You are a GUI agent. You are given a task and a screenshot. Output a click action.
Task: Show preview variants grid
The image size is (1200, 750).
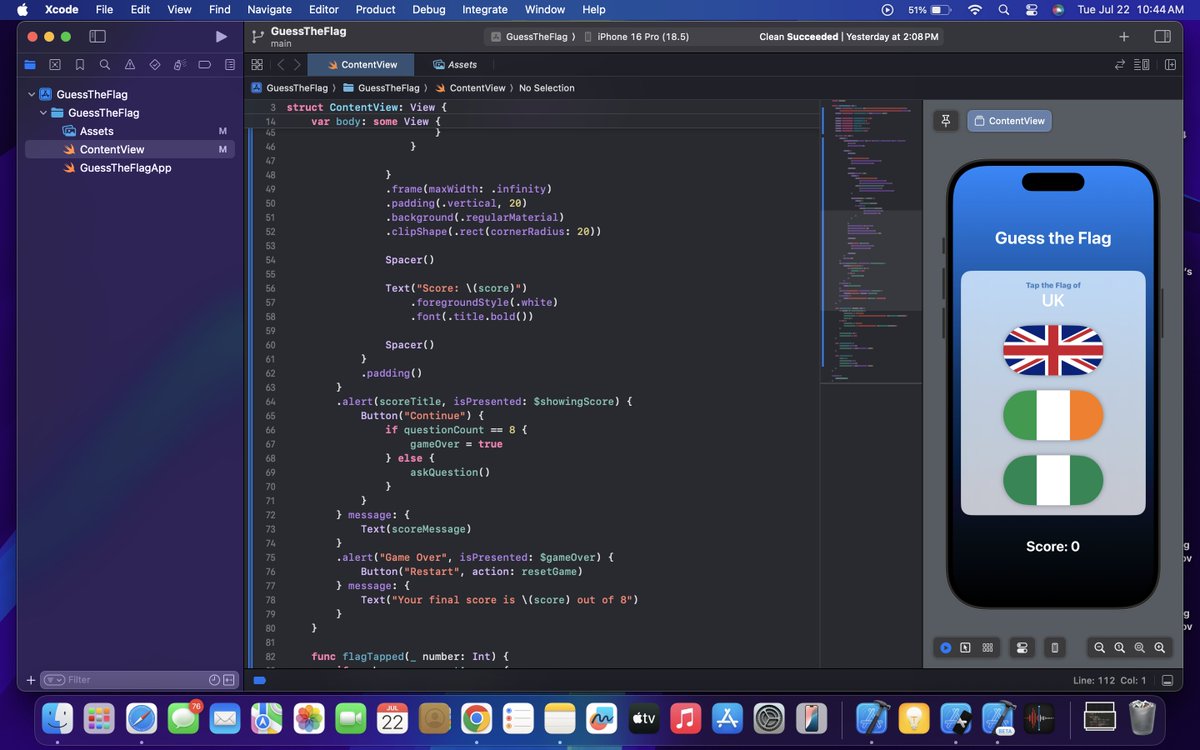(987, 648)
